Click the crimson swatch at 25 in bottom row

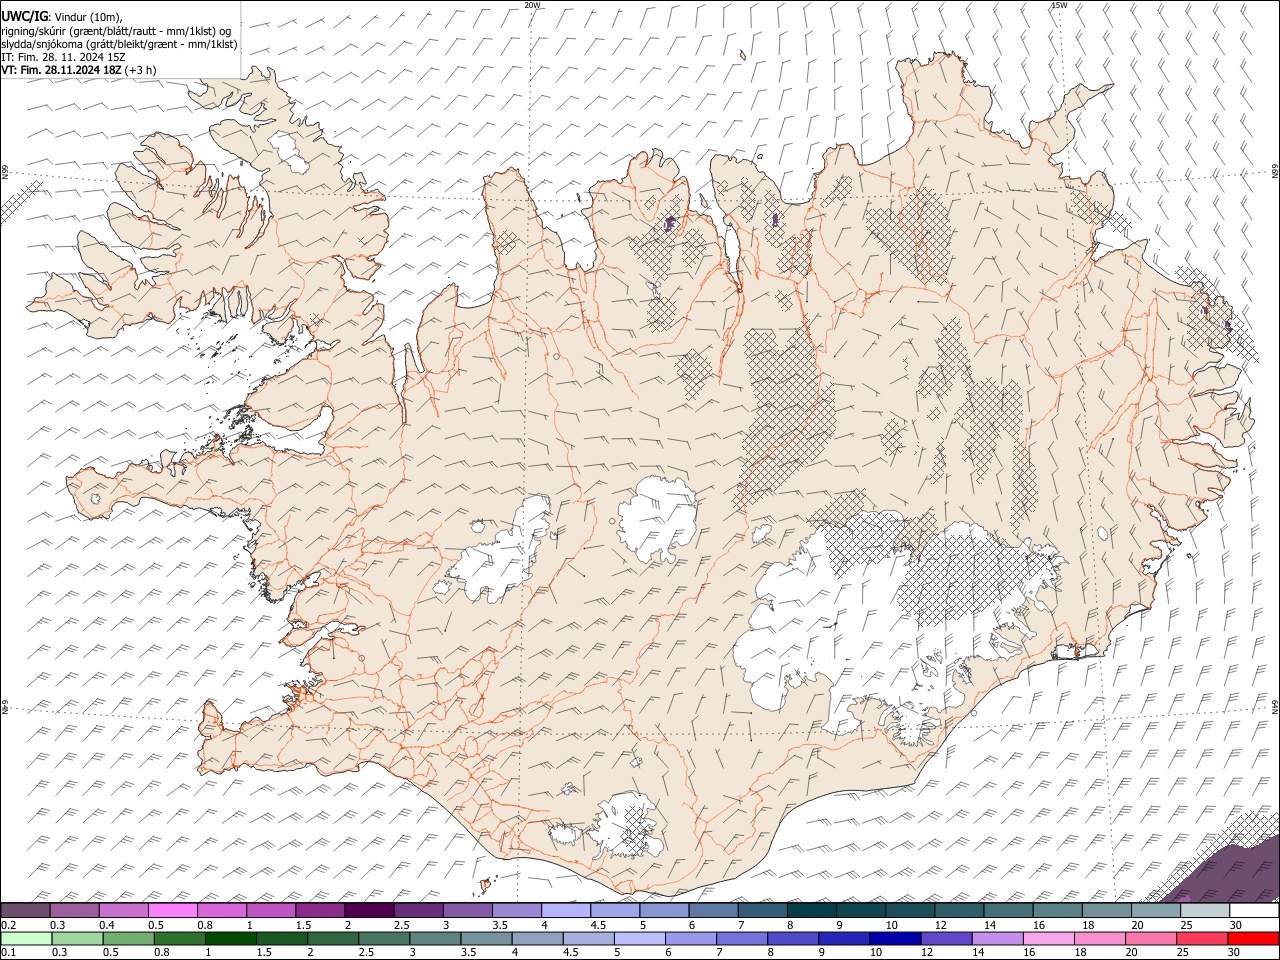pos(1202,938)
